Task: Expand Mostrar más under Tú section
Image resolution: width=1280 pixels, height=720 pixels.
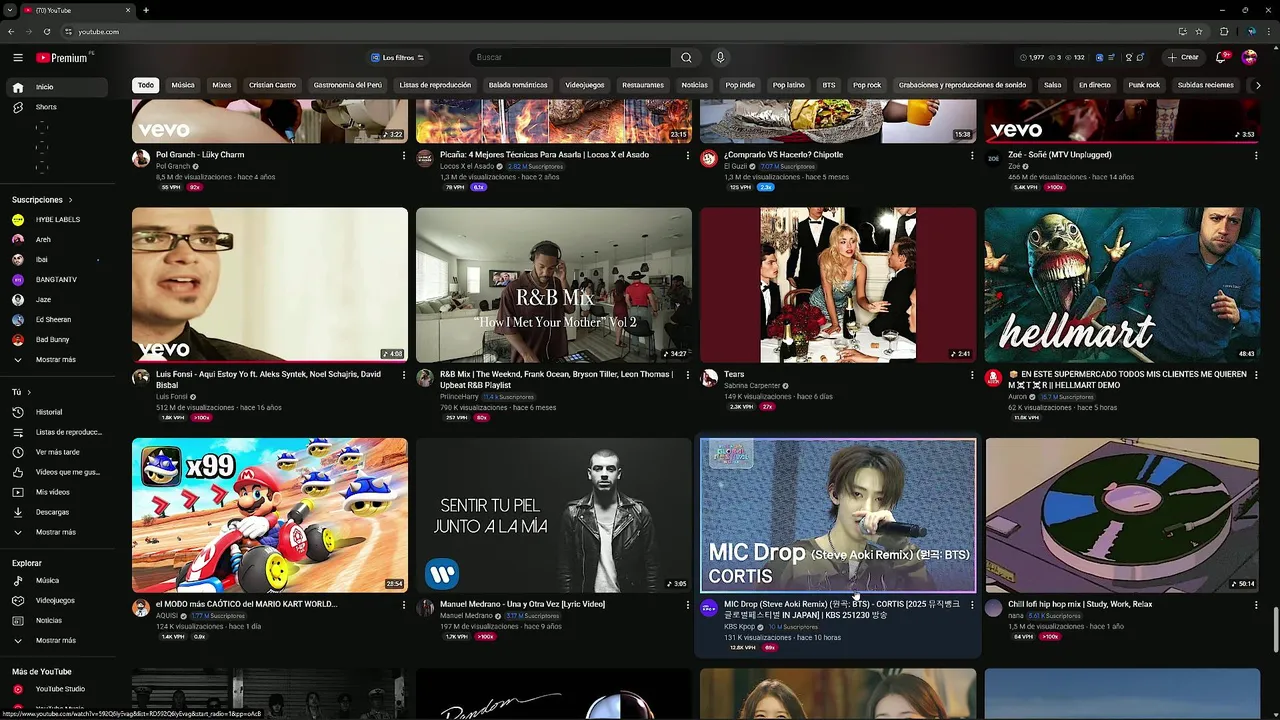Action: [x=58, y=532]
